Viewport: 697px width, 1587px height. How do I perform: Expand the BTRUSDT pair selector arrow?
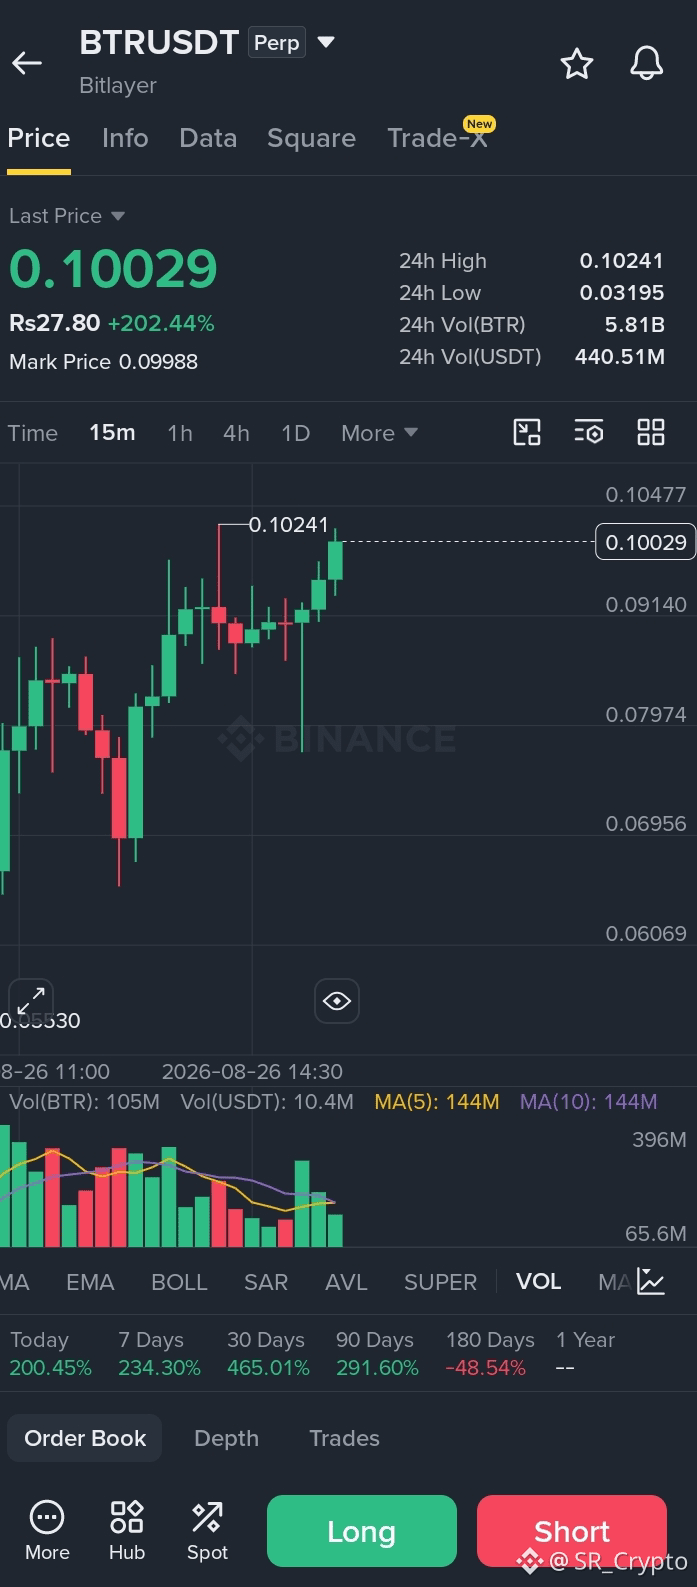pos(326,42)
